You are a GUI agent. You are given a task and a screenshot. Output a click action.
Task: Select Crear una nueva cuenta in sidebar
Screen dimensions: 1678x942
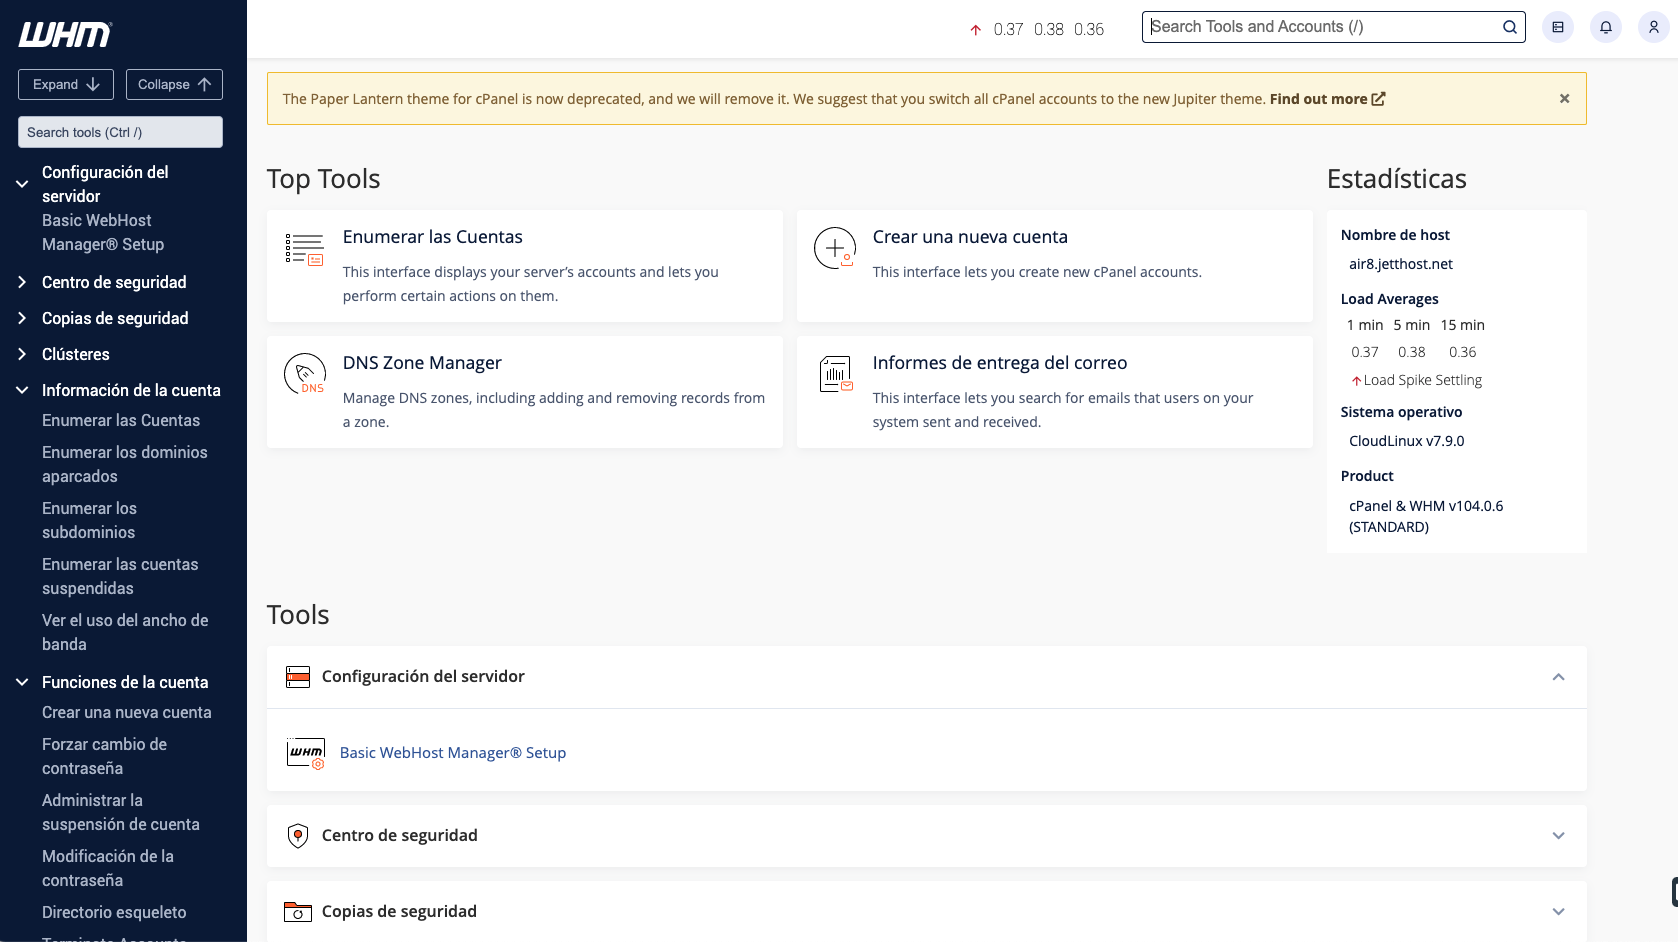click(127, 713)
